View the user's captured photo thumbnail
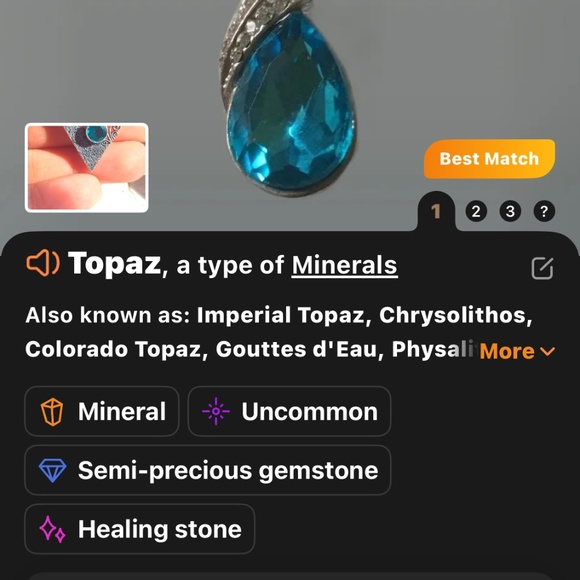Screen dimensions: 580x580 [87, 168]
